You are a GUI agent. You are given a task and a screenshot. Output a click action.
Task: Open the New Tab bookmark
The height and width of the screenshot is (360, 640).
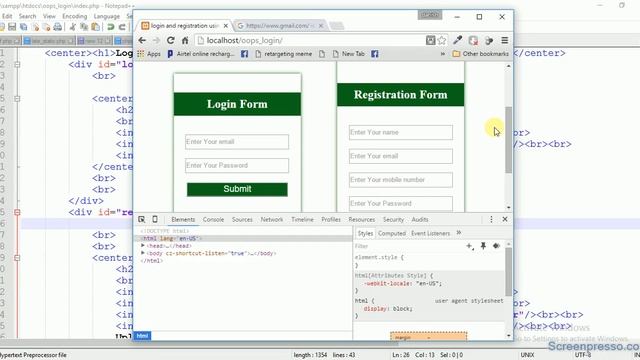click(349, 54)
